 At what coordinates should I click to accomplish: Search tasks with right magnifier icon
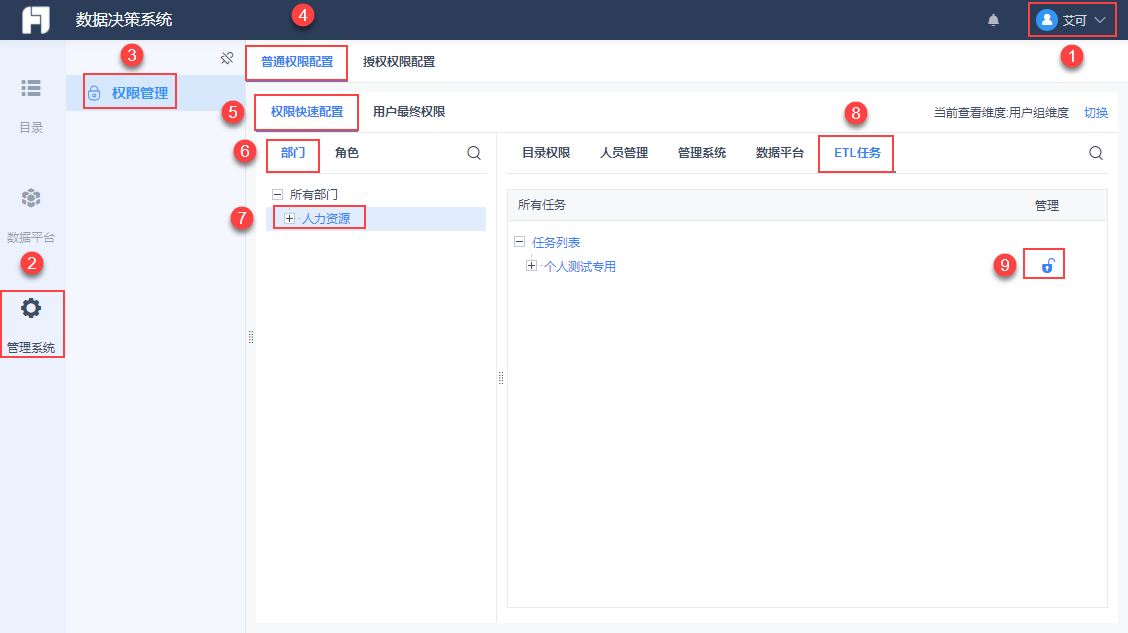pyautogui.click(x=1096, y=152)
